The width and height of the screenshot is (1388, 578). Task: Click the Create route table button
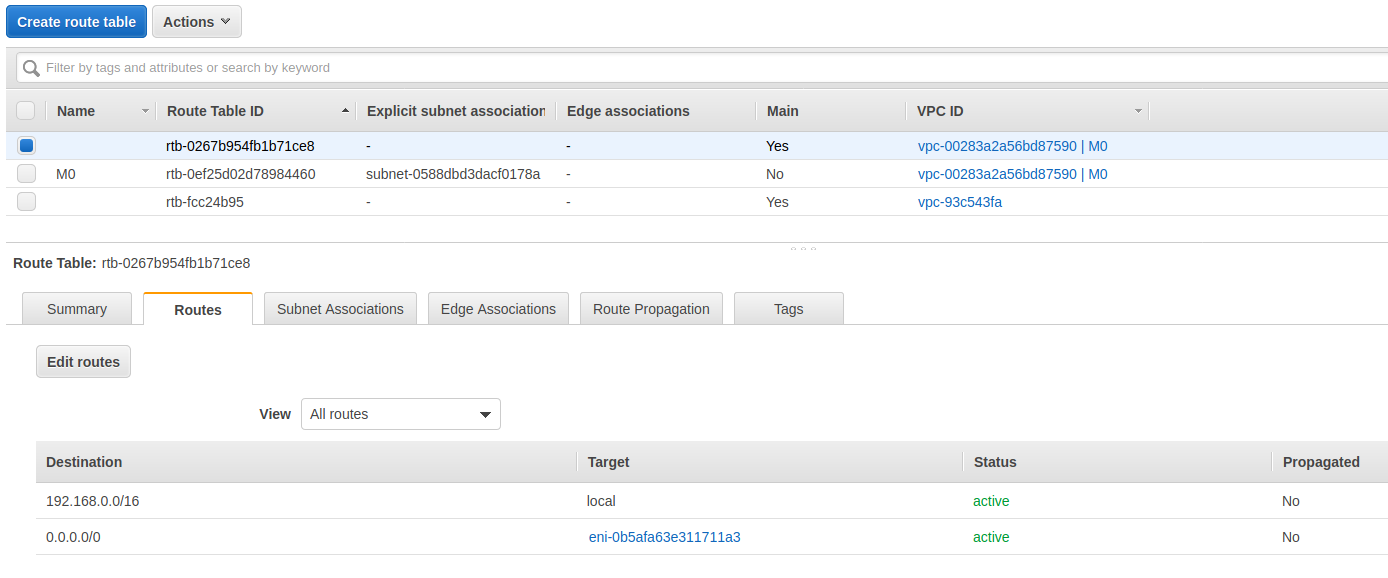click(x=77, y=22)
